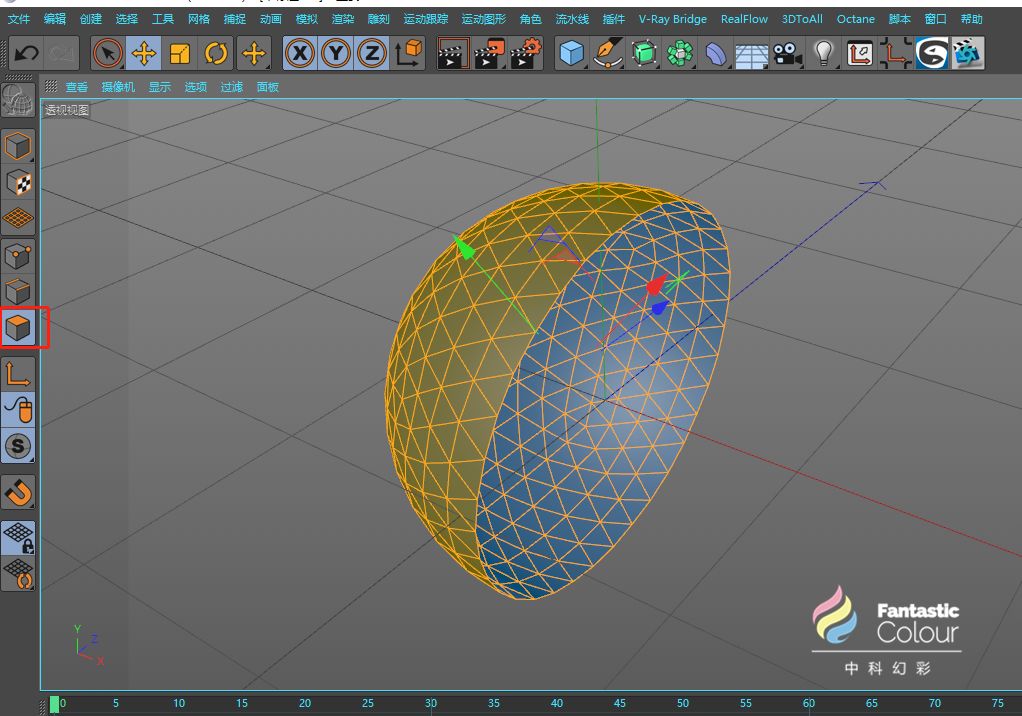Toggle the Y axis lock
Viewport: 1022px width, 716px height.
pos(336,53)
